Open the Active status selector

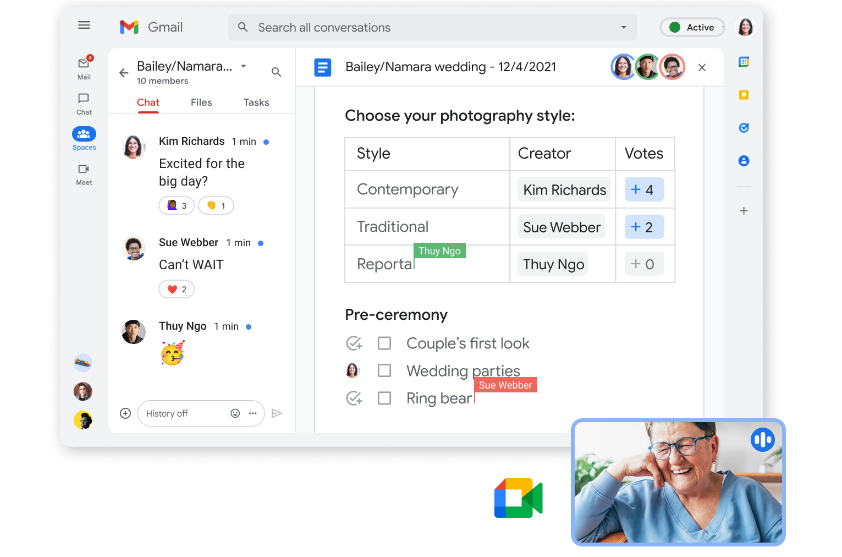(692, 27)
